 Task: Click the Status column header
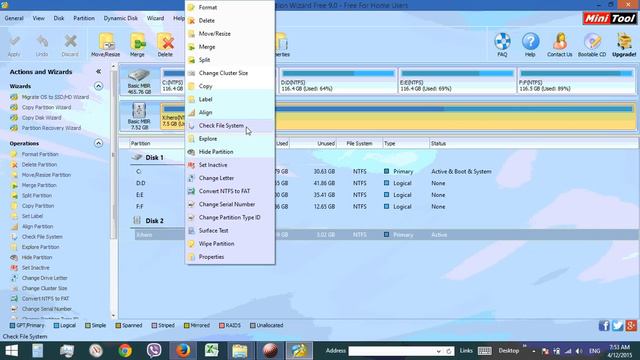tap(438, 143)
